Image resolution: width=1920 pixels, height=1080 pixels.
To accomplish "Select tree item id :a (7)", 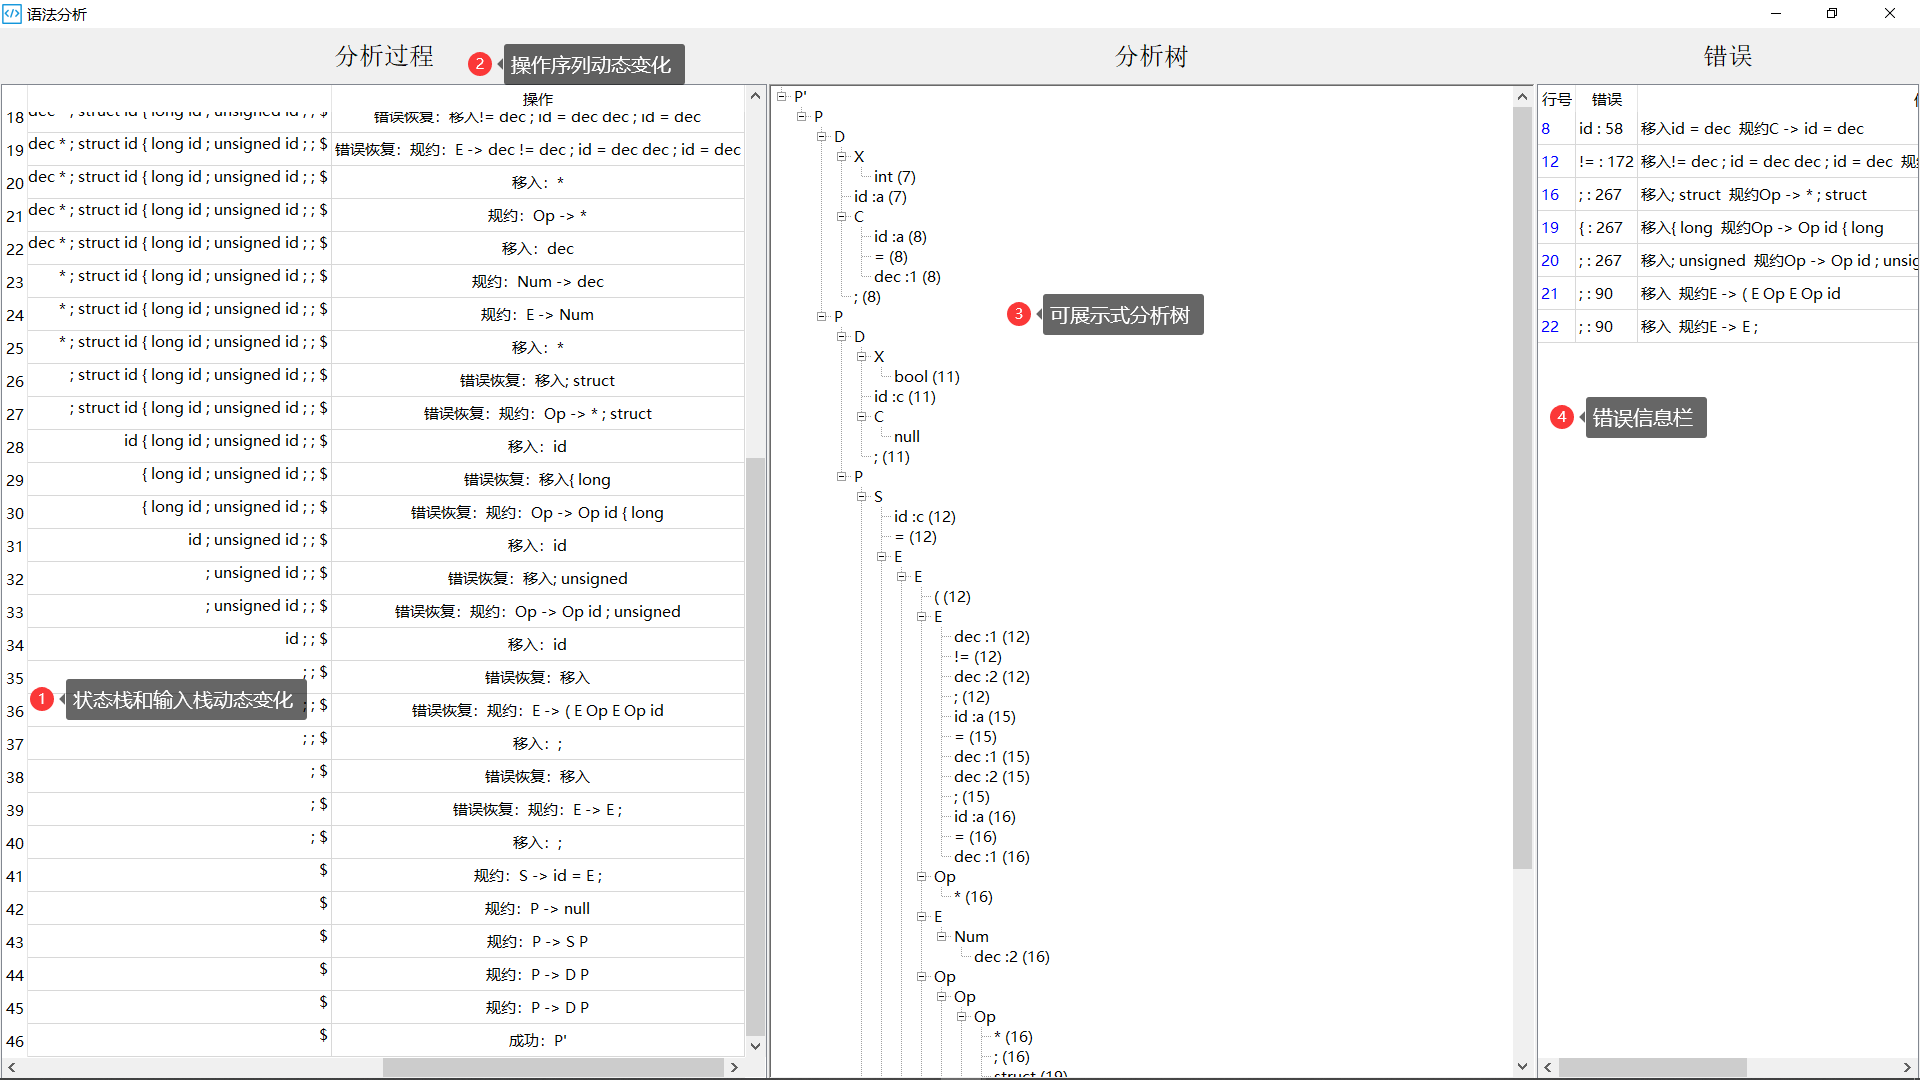I will (x=880, y=197).
